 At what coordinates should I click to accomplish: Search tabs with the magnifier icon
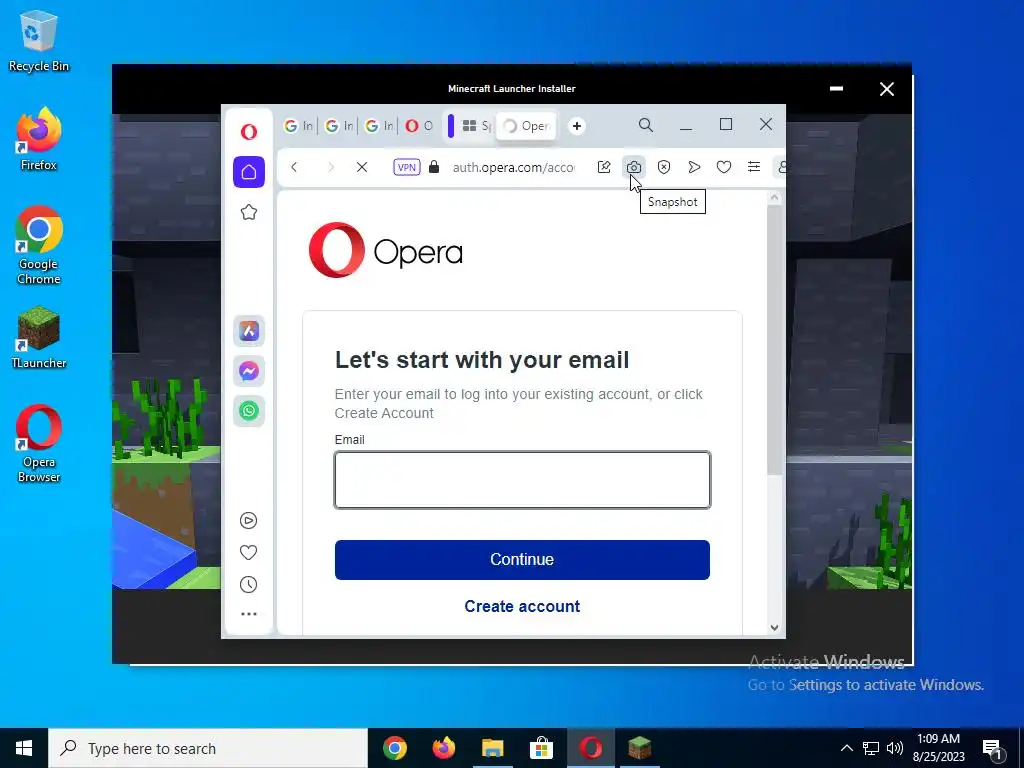point(646,125)
